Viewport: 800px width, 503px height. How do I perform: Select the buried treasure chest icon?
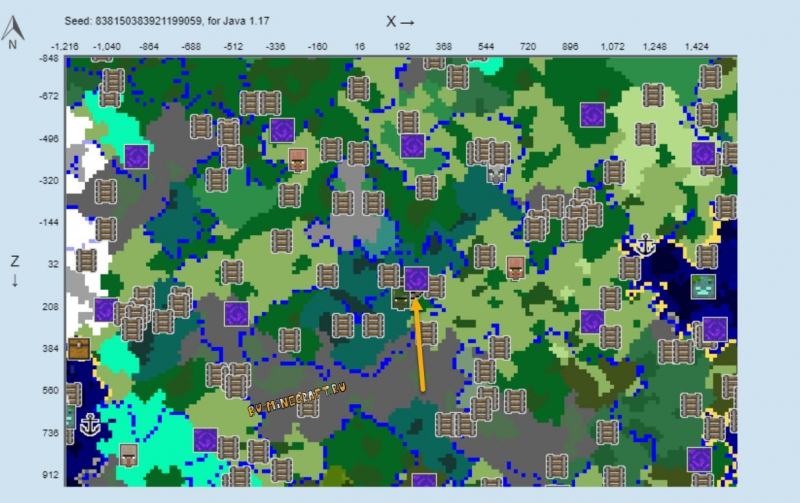tap(79, 349)
